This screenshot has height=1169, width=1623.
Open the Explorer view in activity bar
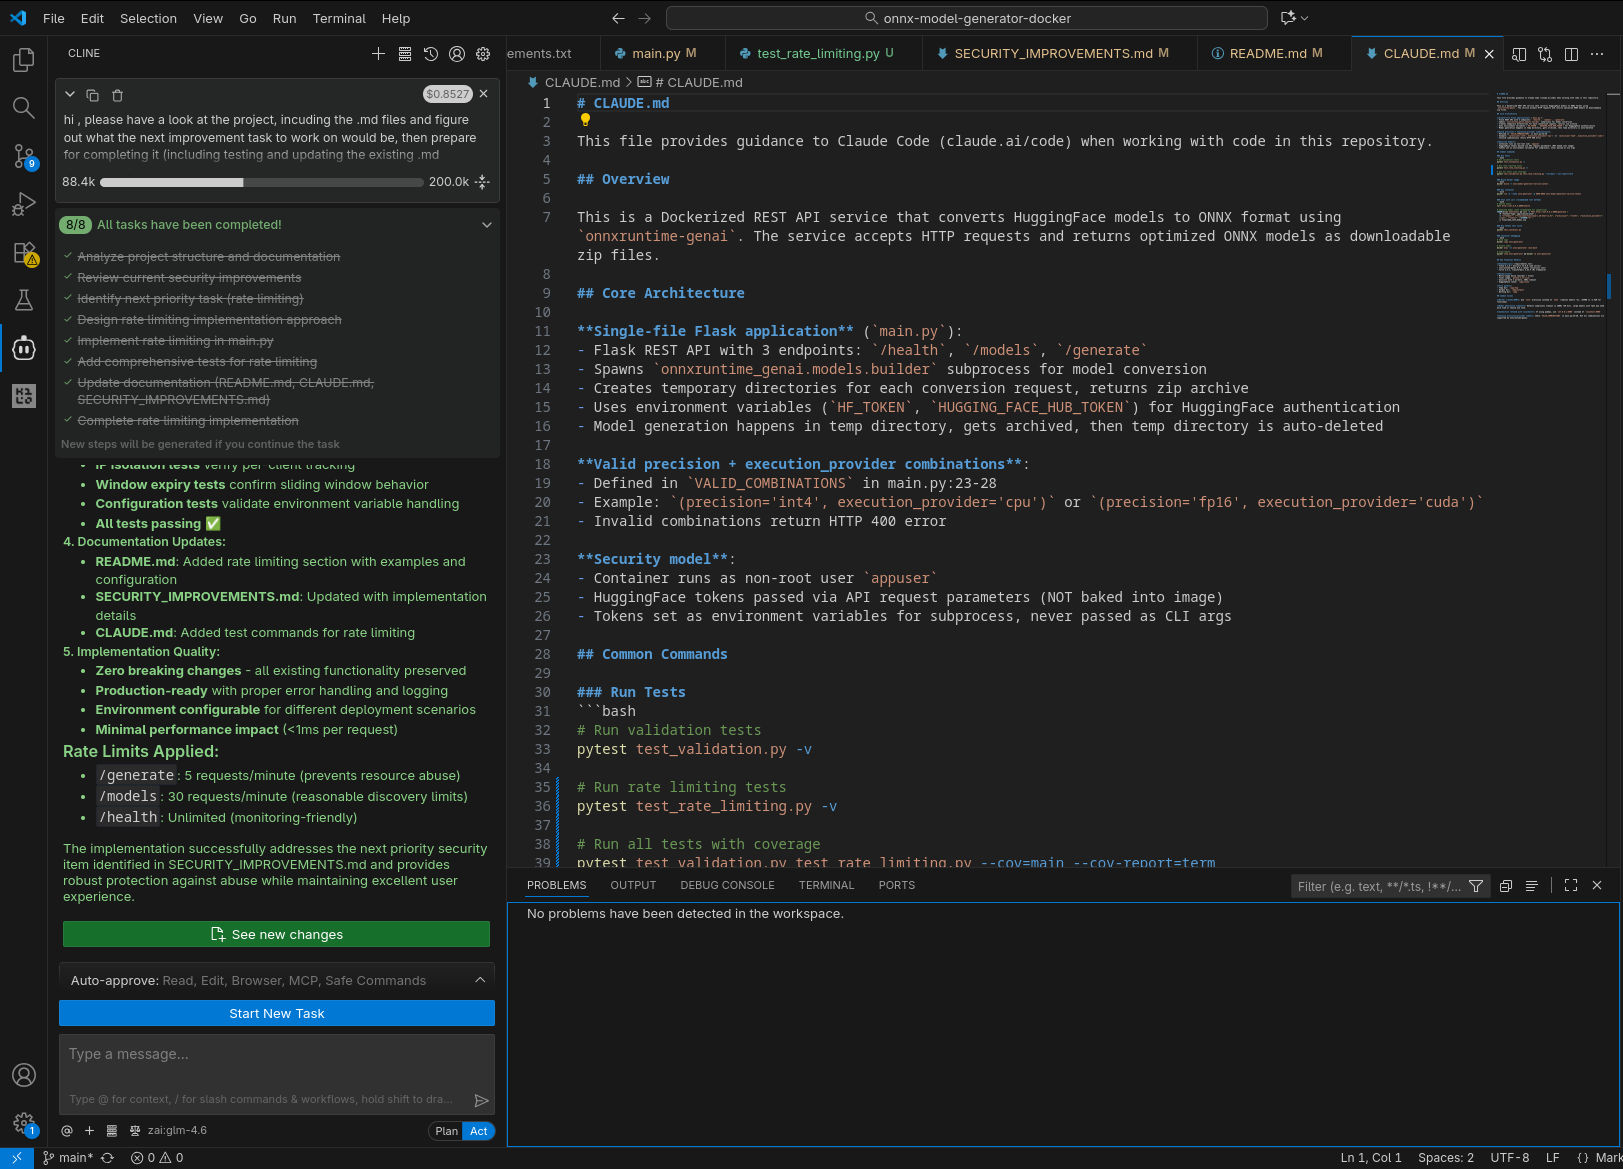click(x=24, y=60)
